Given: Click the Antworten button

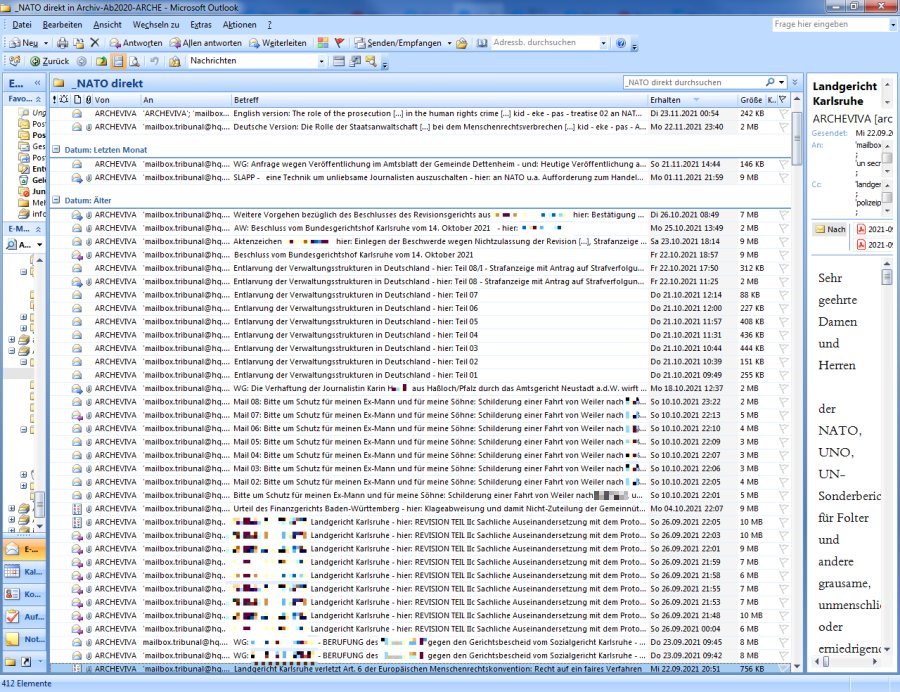Looking at the screenshot, I should tap(136, 43).
